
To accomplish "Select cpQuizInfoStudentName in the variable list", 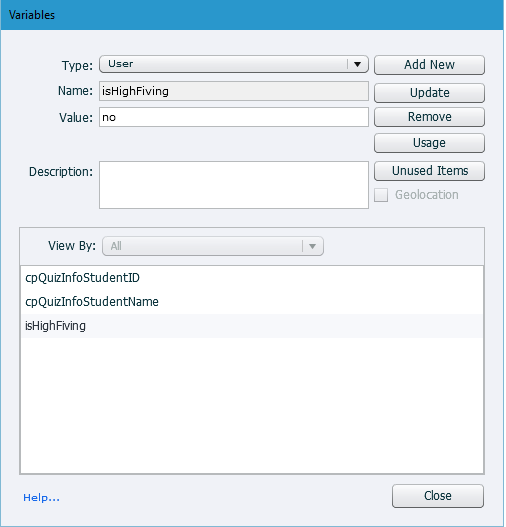I will point(252,302).
